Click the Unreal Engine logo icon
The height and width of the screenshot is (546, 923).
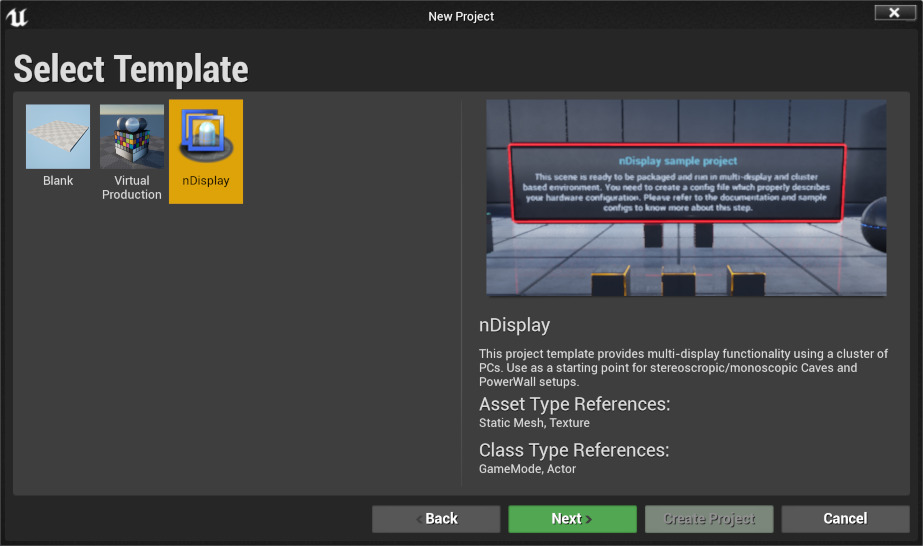pyautogui.click(x=17, y=16)
